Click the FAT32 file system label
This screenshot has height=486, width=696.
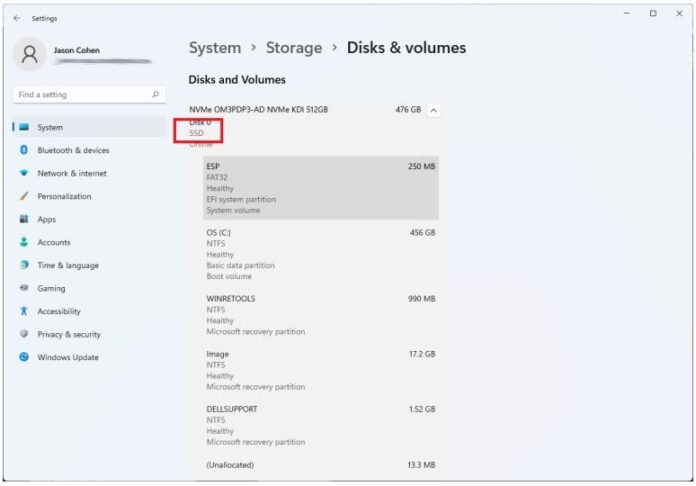217,177
